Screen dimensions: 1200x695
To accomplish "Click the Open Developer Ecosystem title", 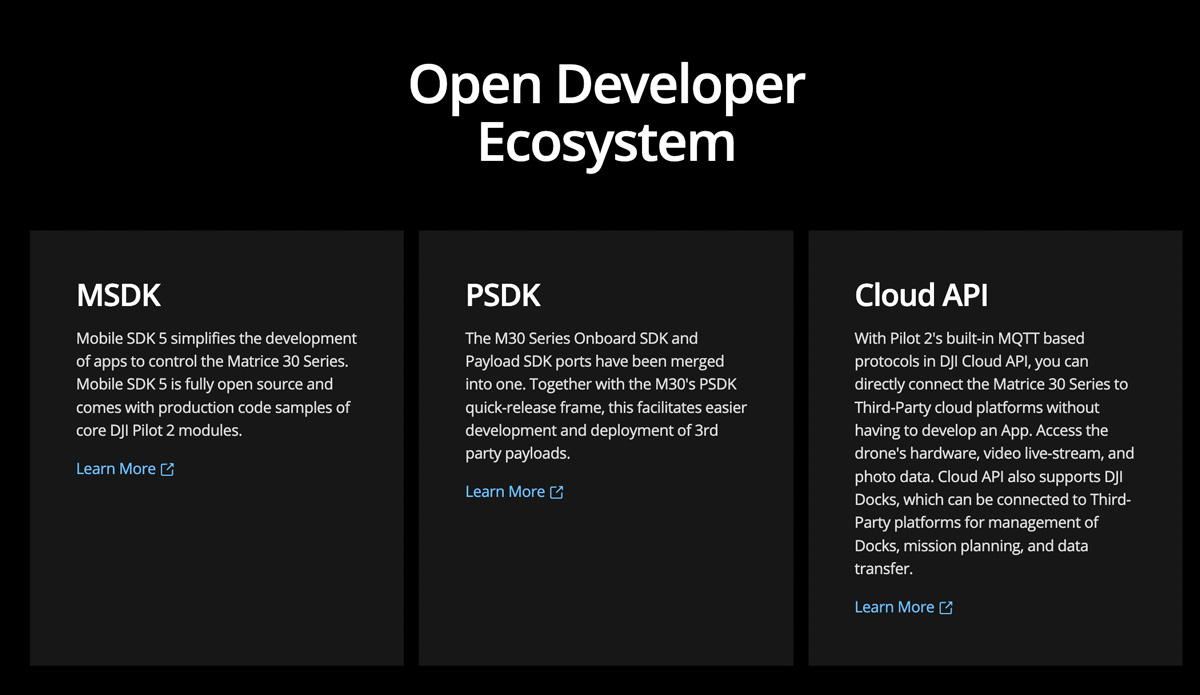I will tap(606, 113).
